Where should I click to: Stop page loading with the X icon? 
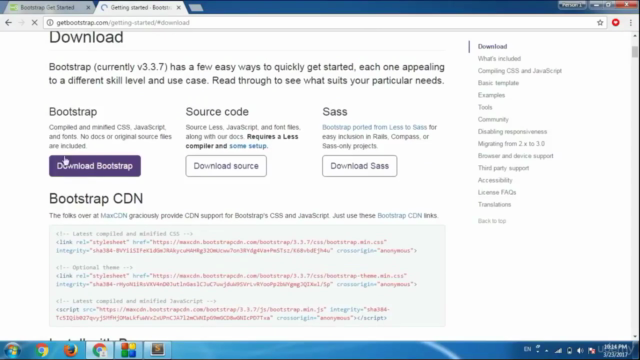coord(34,22)
